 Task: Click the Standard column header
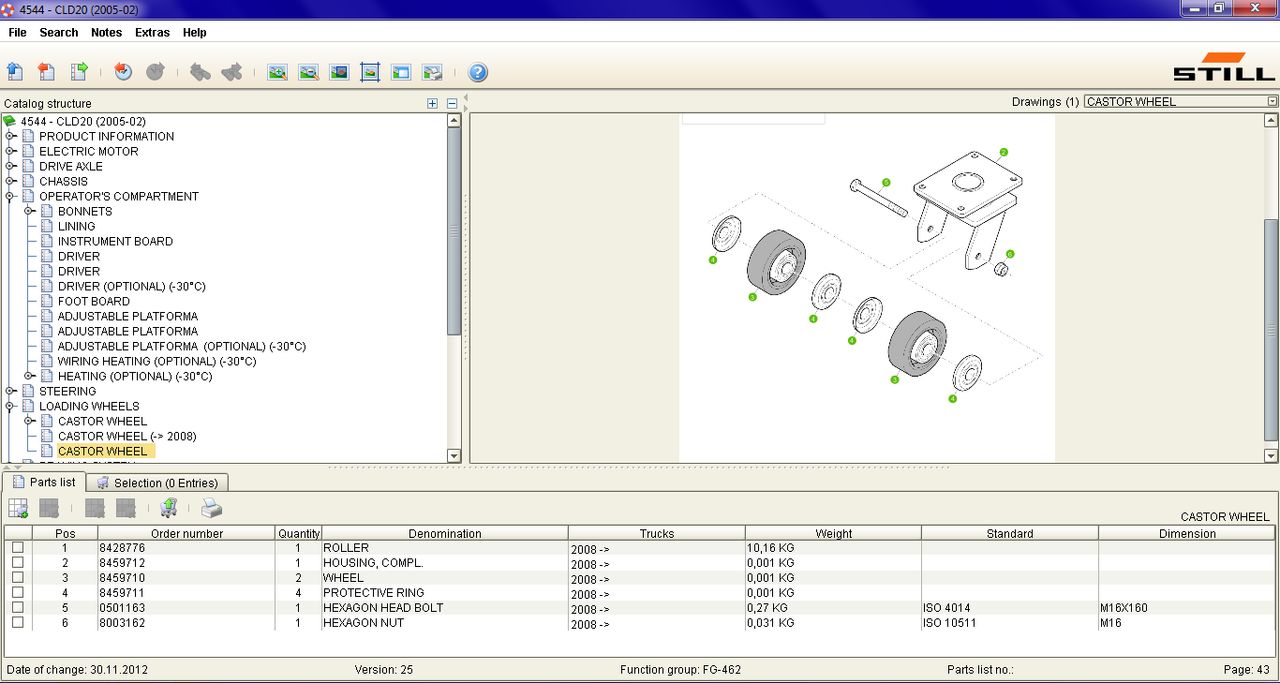click(x=1009, y=533)
